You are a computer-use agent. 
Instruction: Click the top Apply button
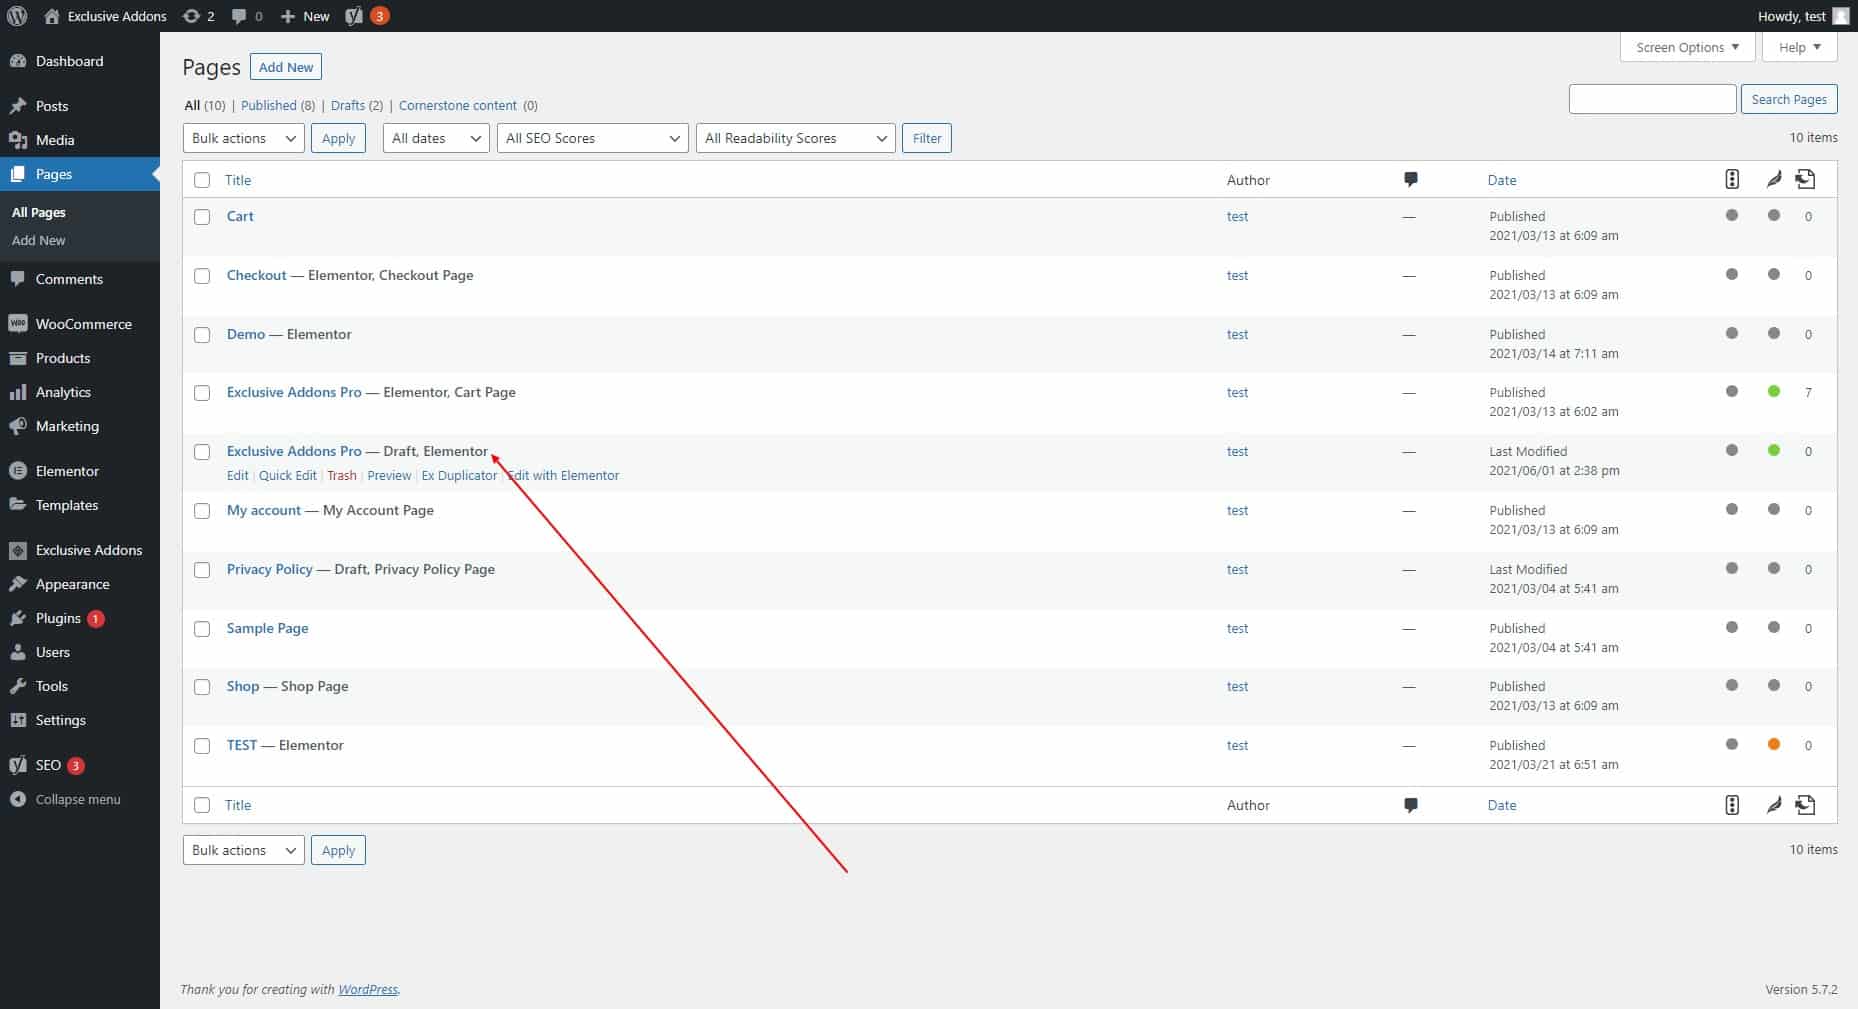338,138
